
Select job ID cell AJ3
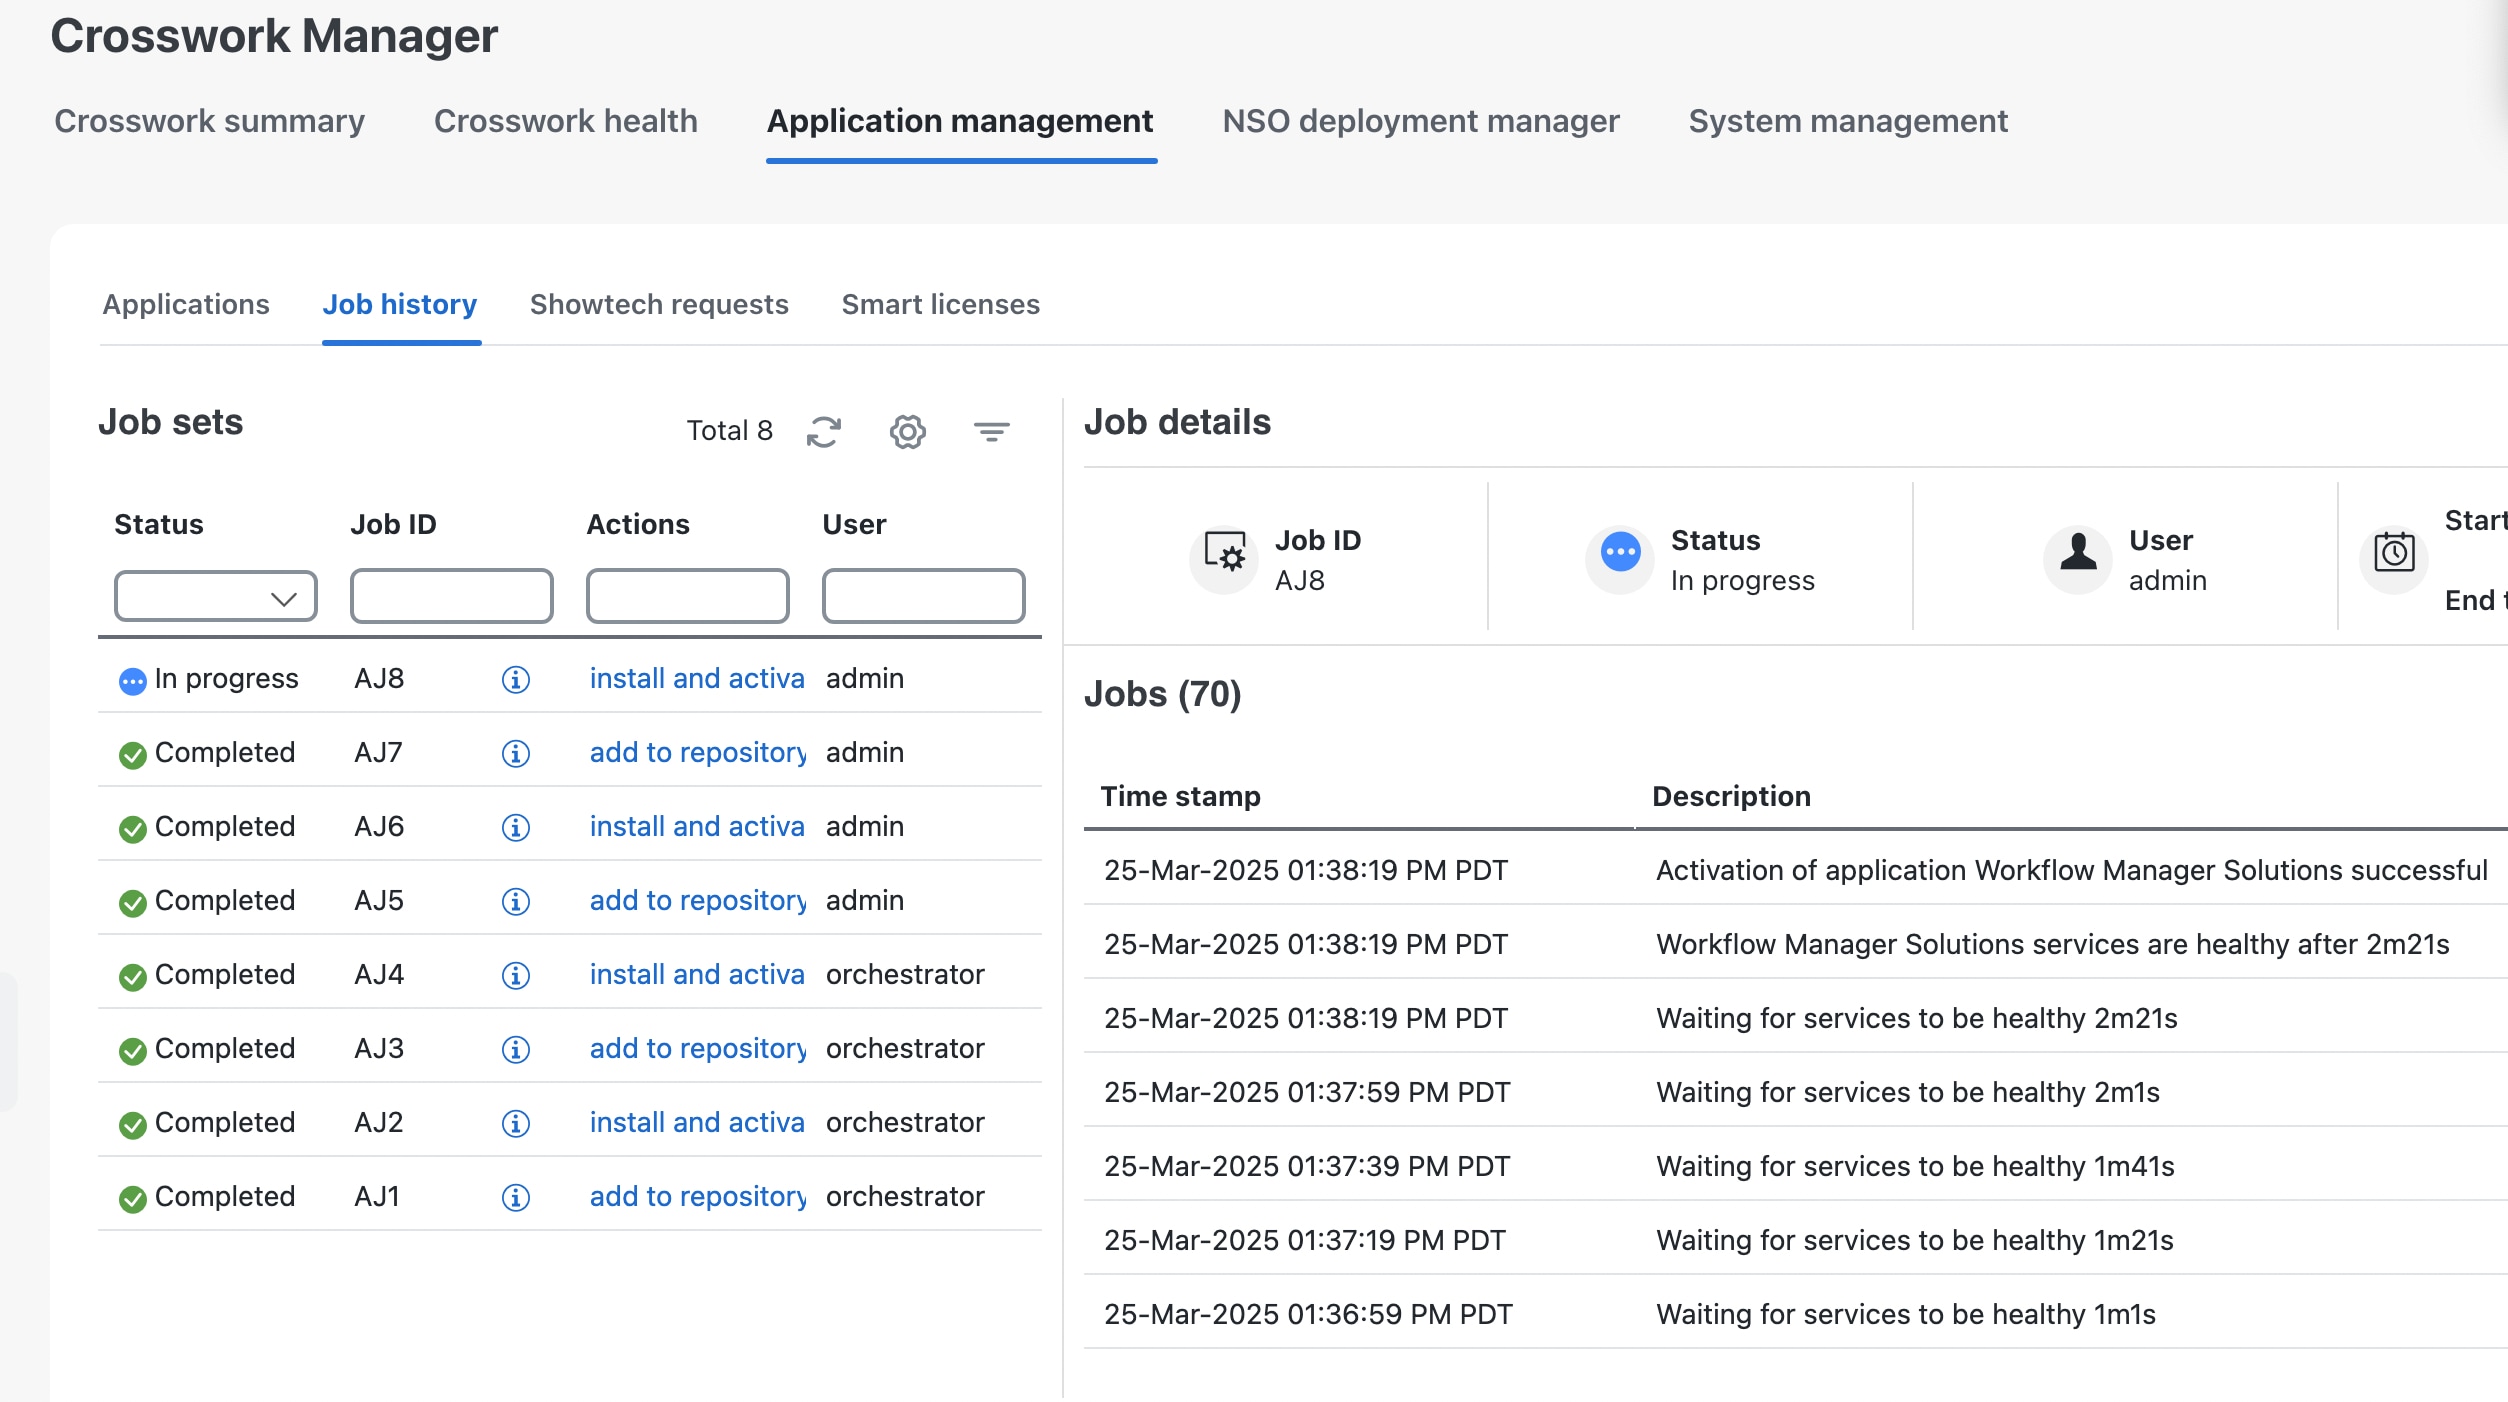(x=379, y=1049)
